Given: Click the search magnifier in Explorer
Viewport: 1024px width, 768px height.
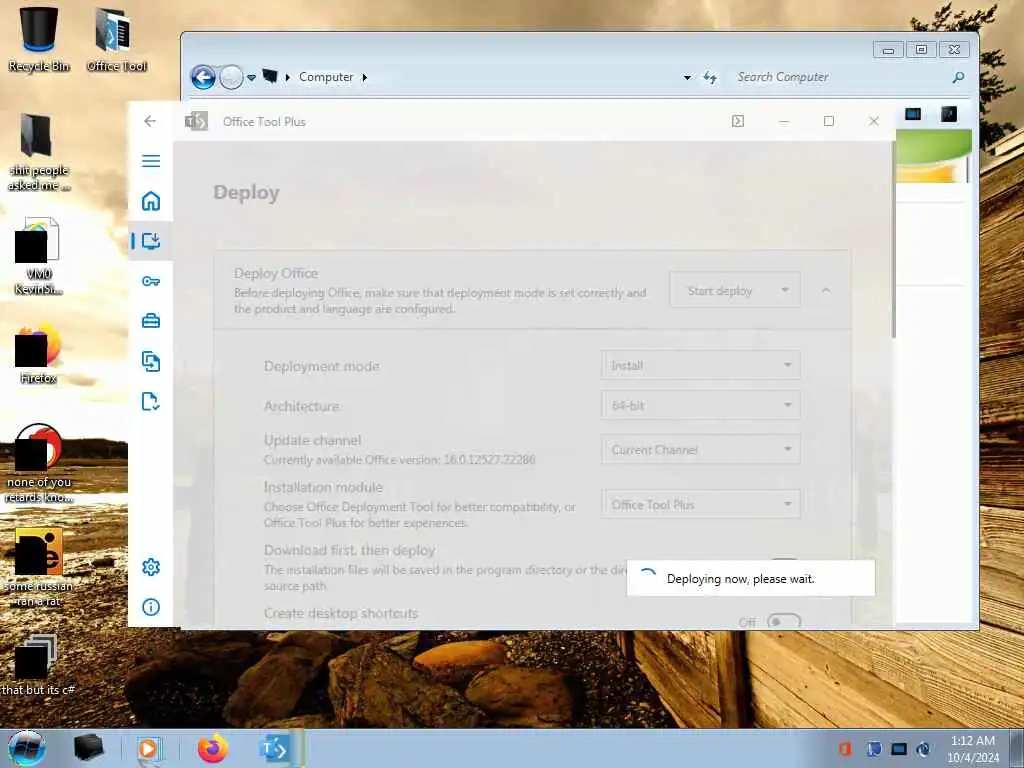Looking at the screenshot, I should pos(958,78).
